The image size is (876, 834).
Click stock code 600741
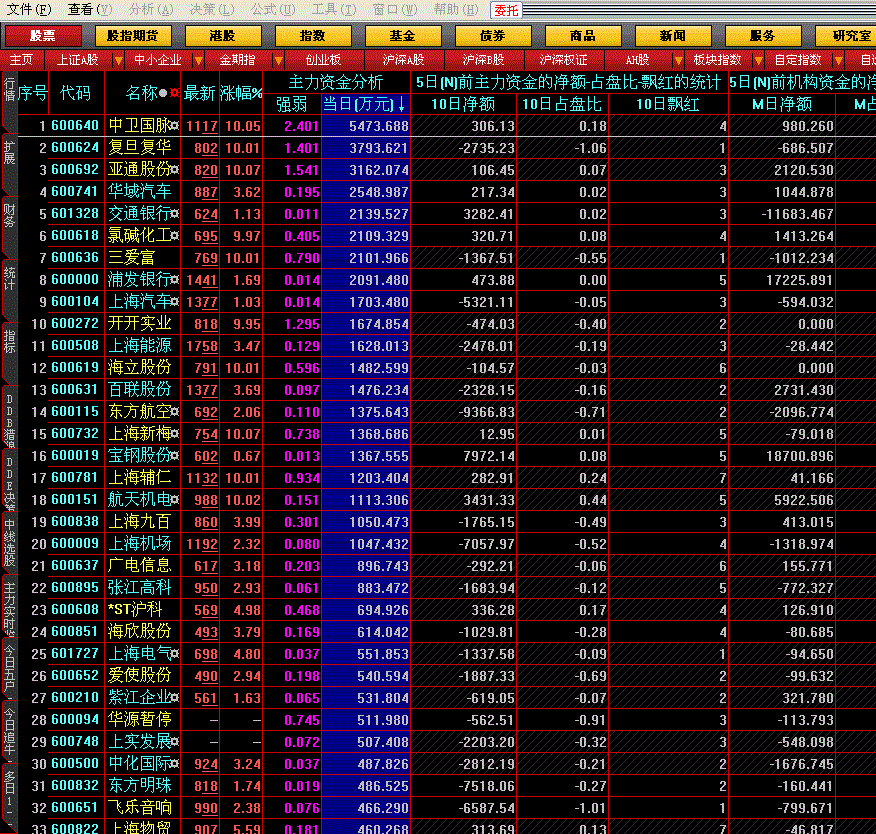coord(75,192)
